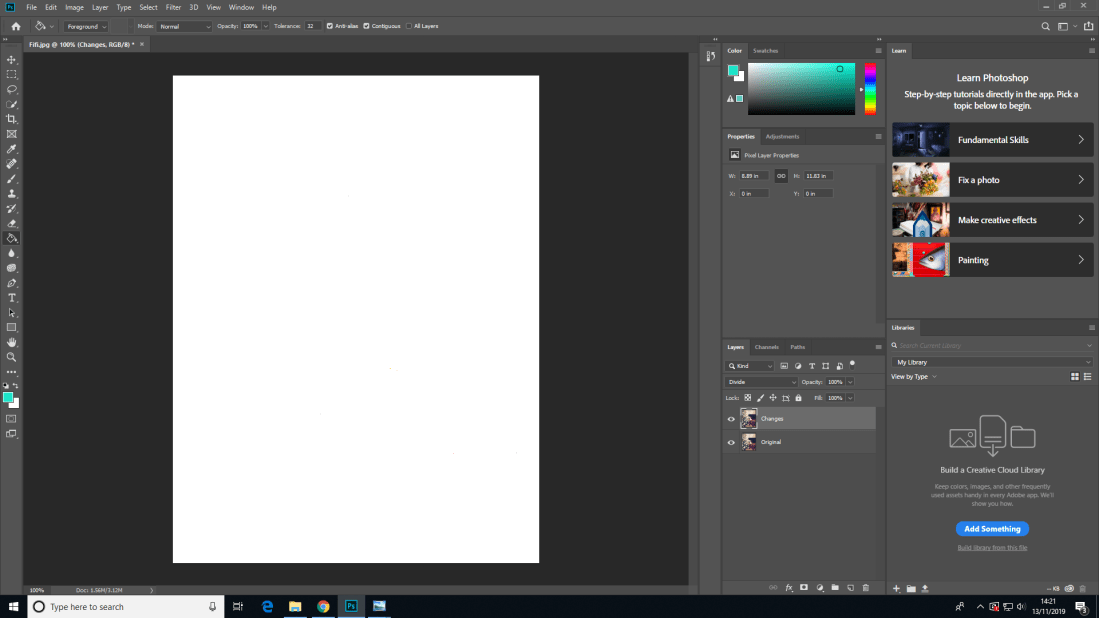
Task: Select the Move tool
Action: pos(12,60)
